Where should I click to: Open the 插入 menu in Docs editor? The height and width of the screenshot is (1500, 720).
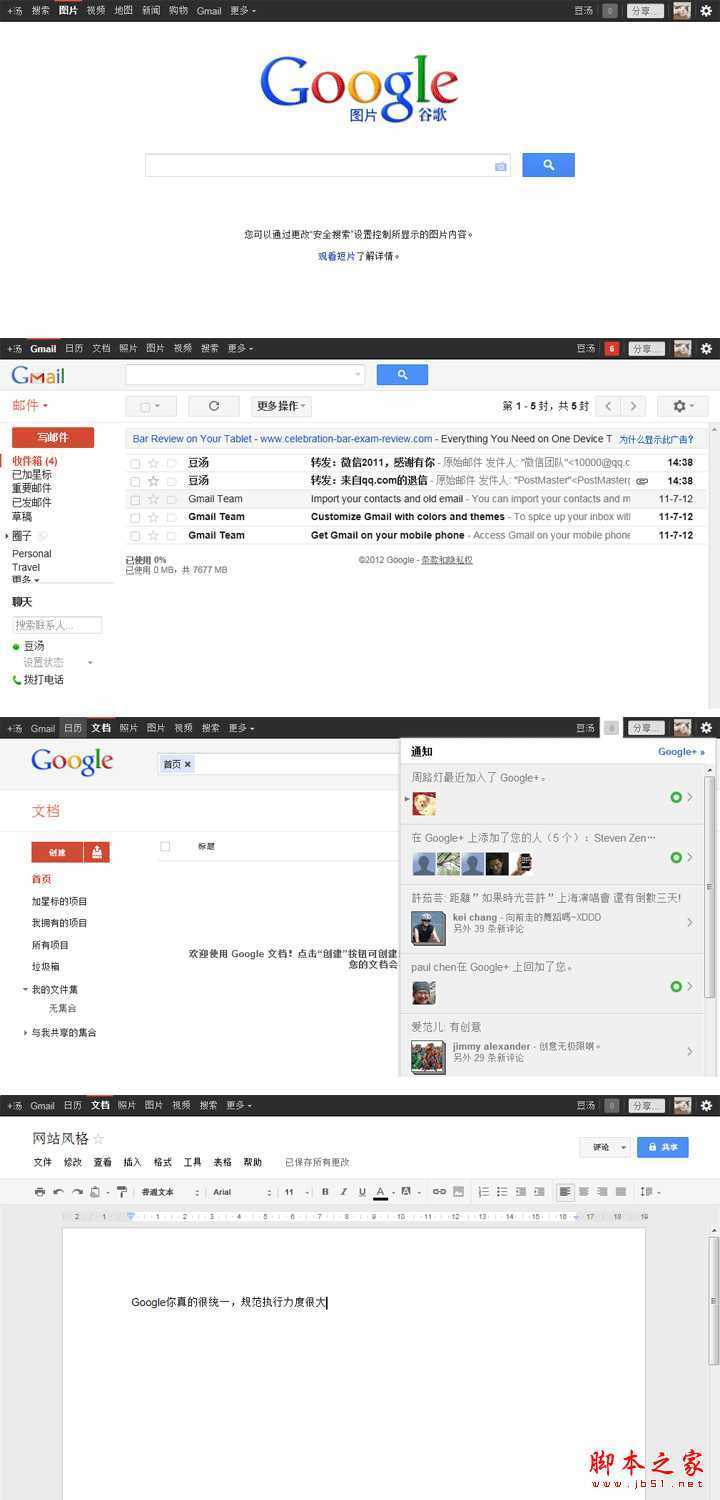[x=132, y=1162]
